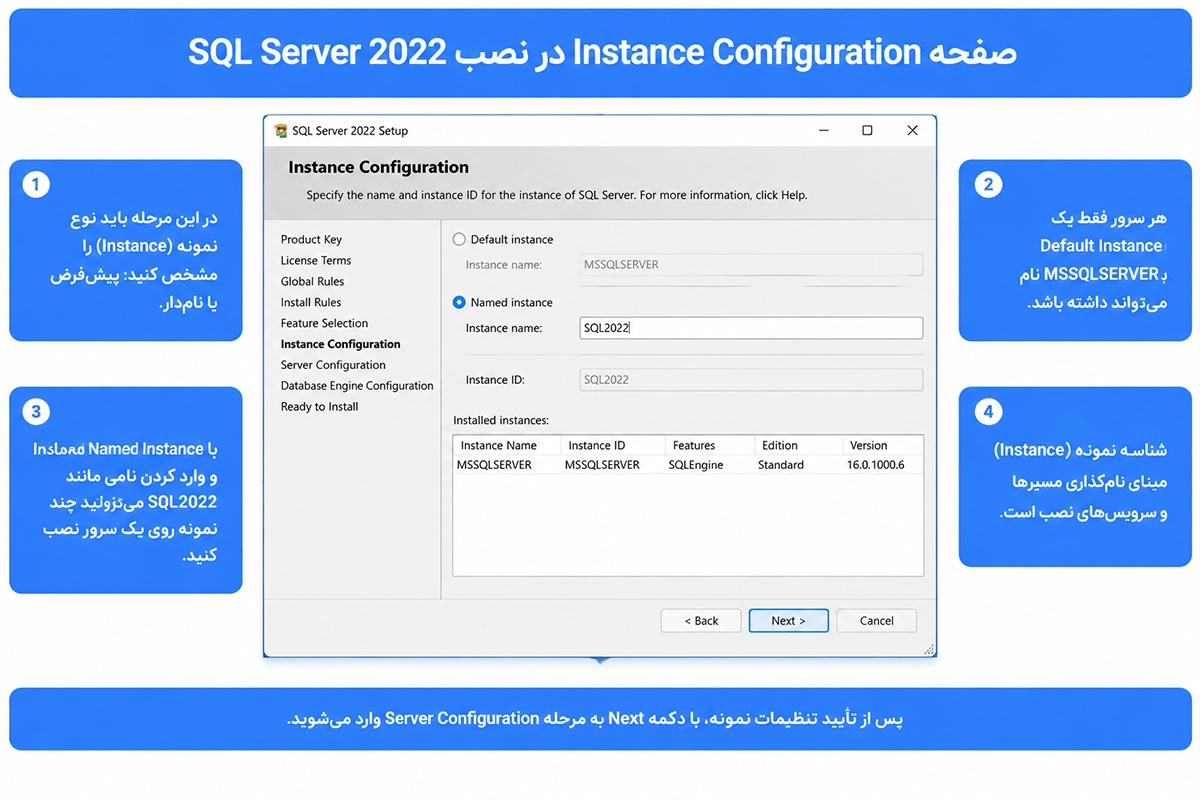Click the Next button
This screenshot has height=800, width=1200.
(789, 621)
